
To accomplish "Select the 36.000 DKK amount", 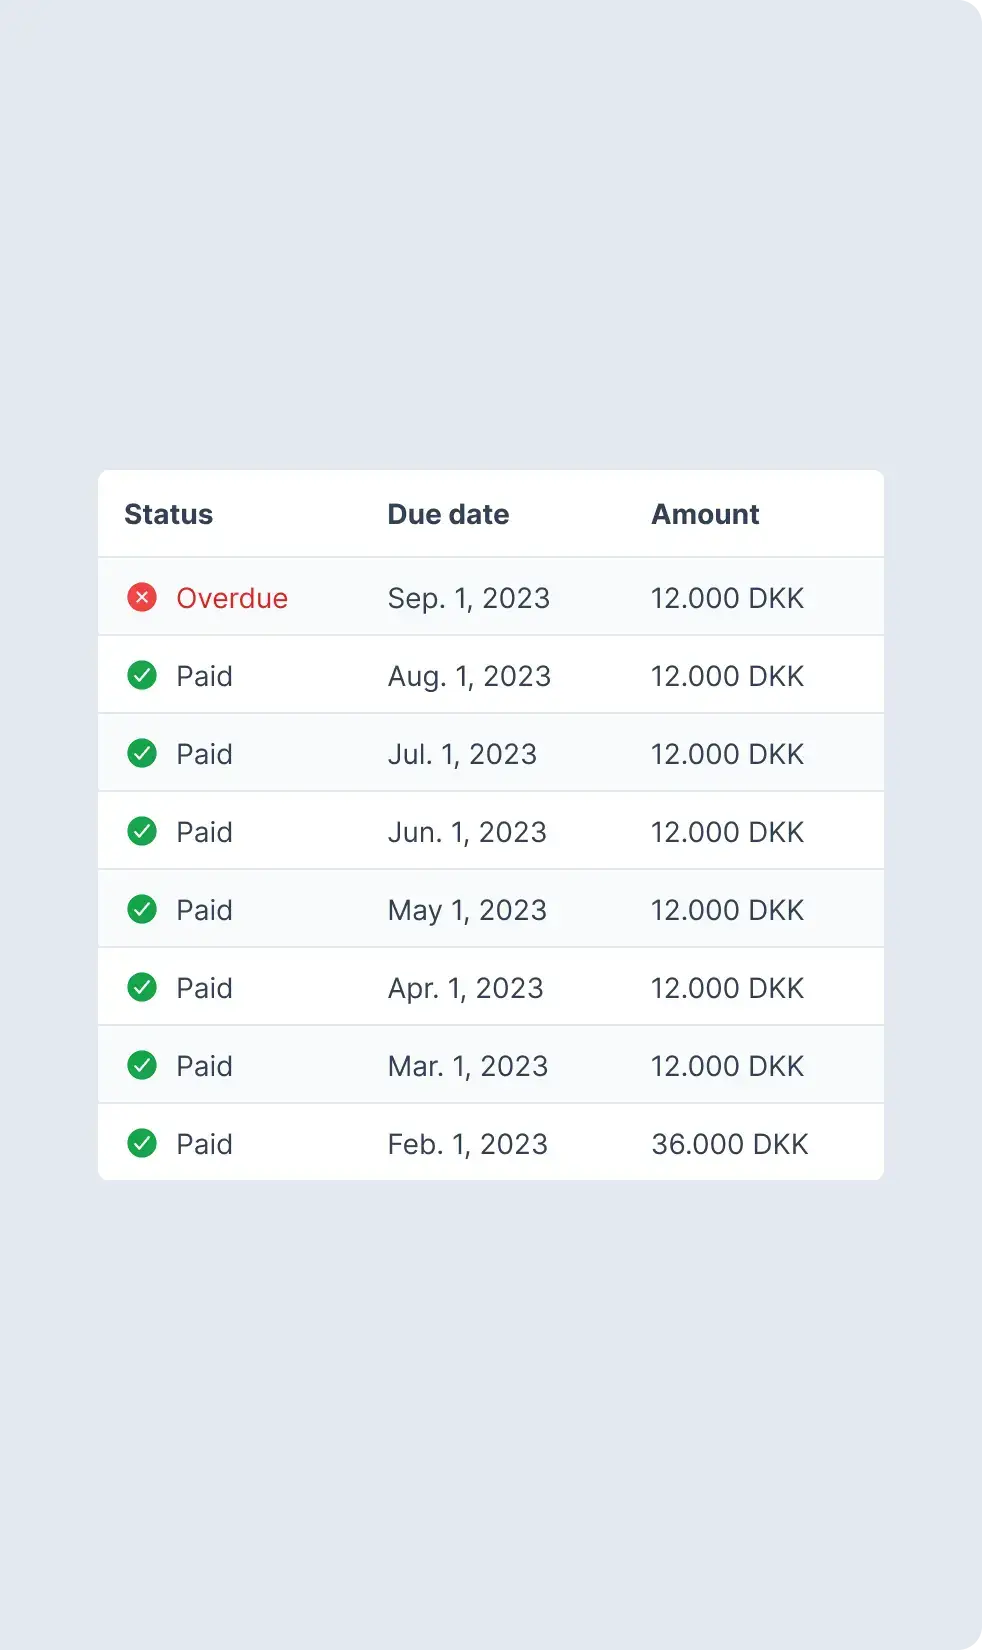I will tap(729, 1145).
